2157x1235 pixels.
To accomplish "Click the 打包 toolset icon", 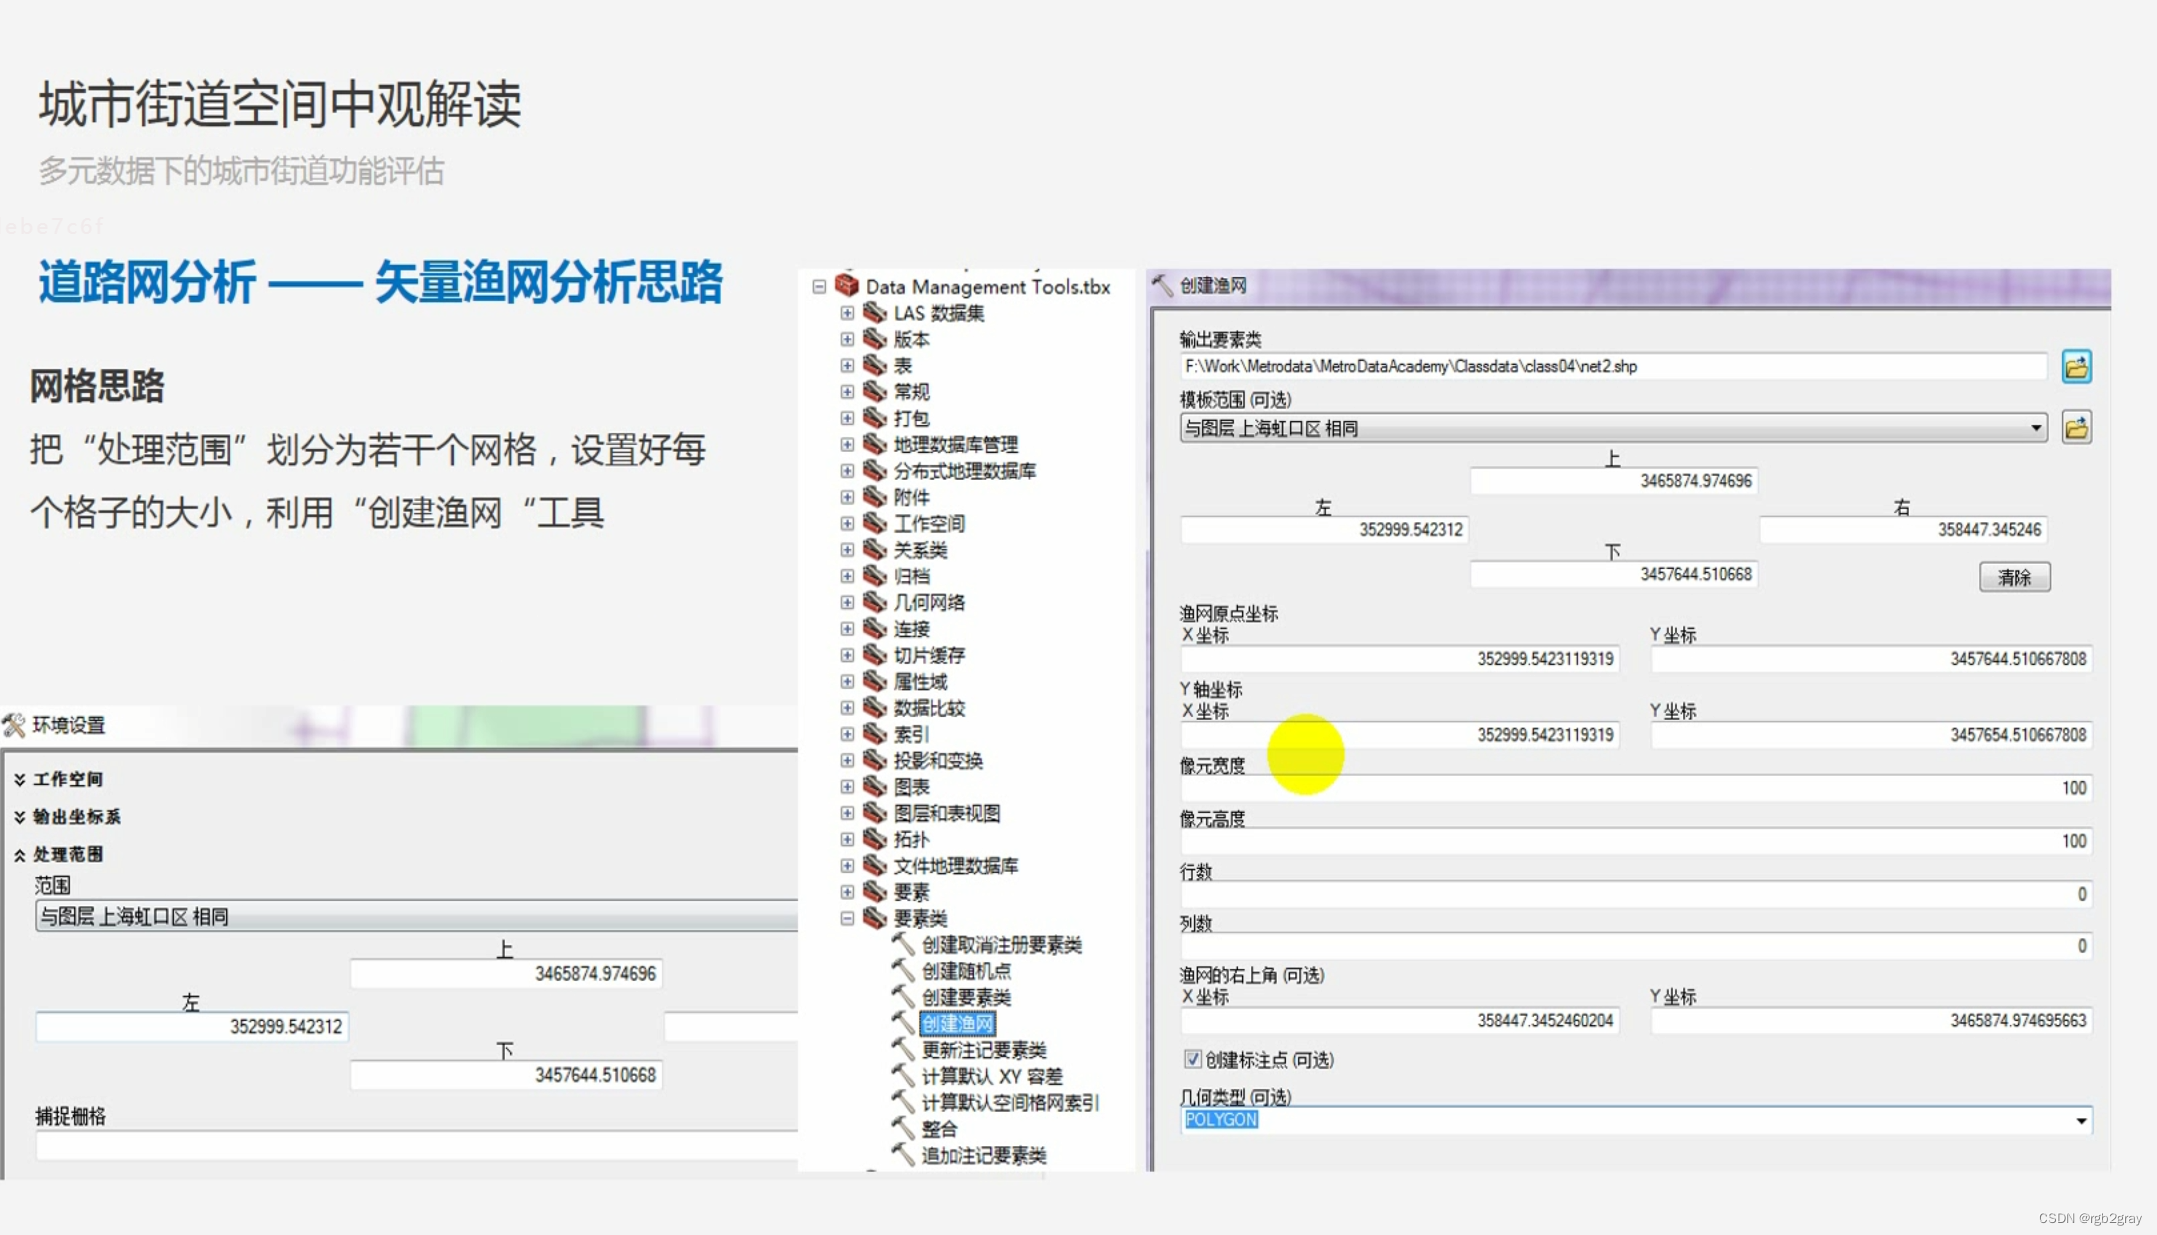I will (875, 418).
